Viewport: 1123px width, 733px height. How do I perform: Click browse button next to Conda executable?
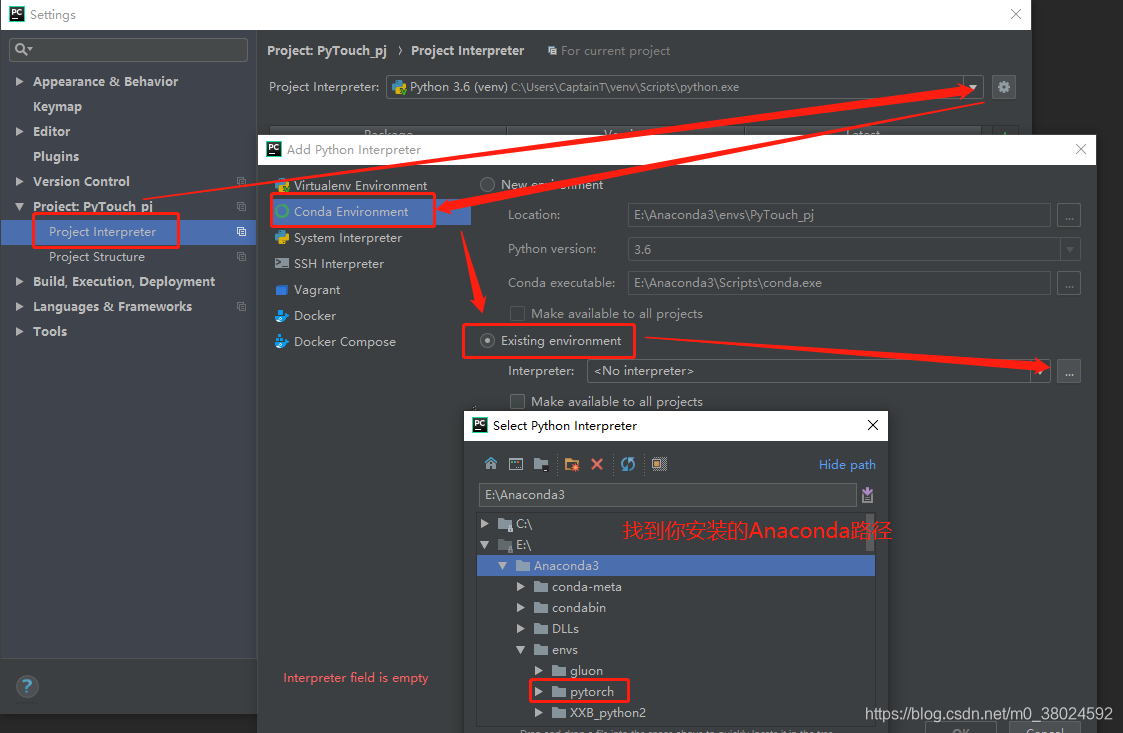(1069, 283)
